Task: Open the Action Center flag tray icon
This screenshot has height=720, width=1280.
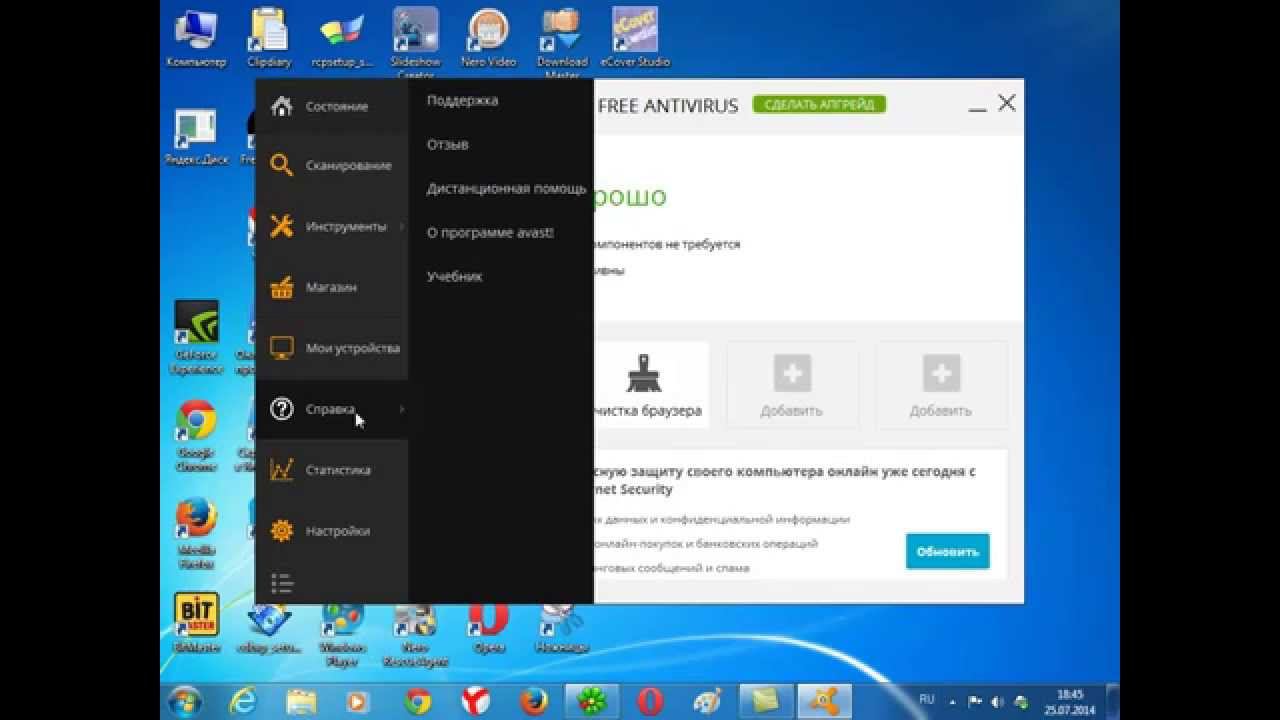Action: coord(974,702)
